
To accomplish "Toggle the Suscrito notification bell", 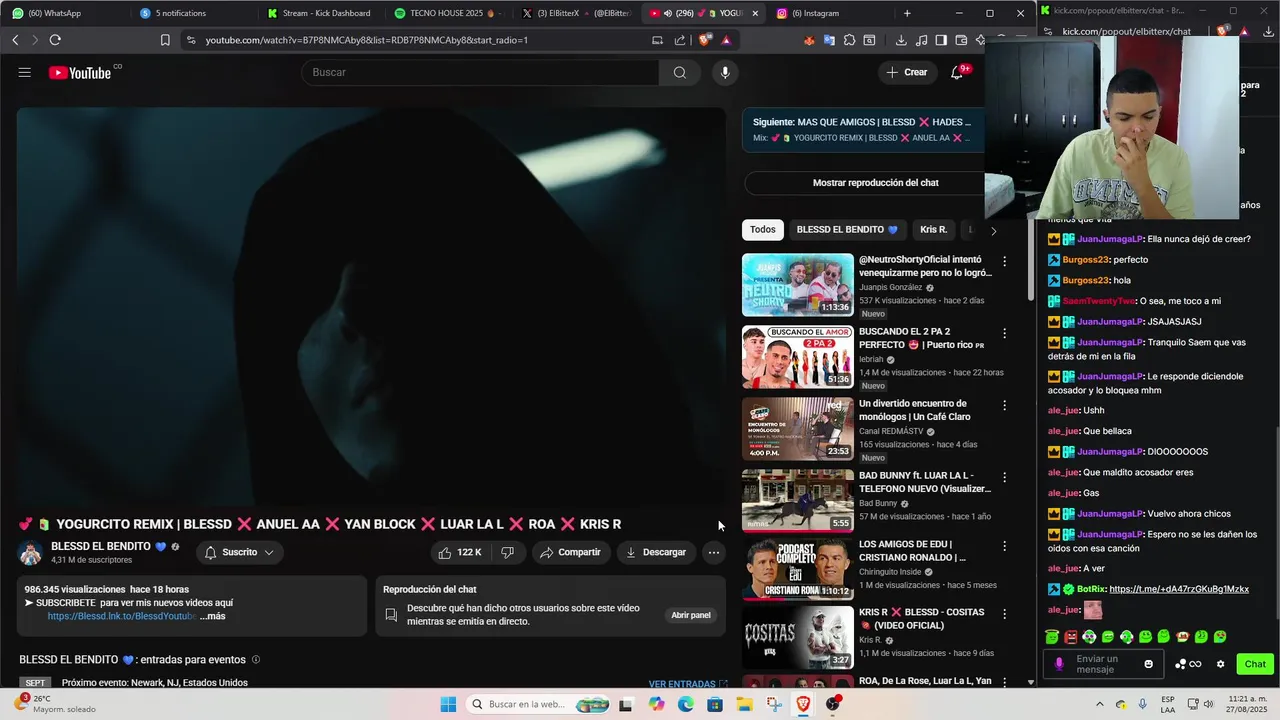I will tap(211, 552).
